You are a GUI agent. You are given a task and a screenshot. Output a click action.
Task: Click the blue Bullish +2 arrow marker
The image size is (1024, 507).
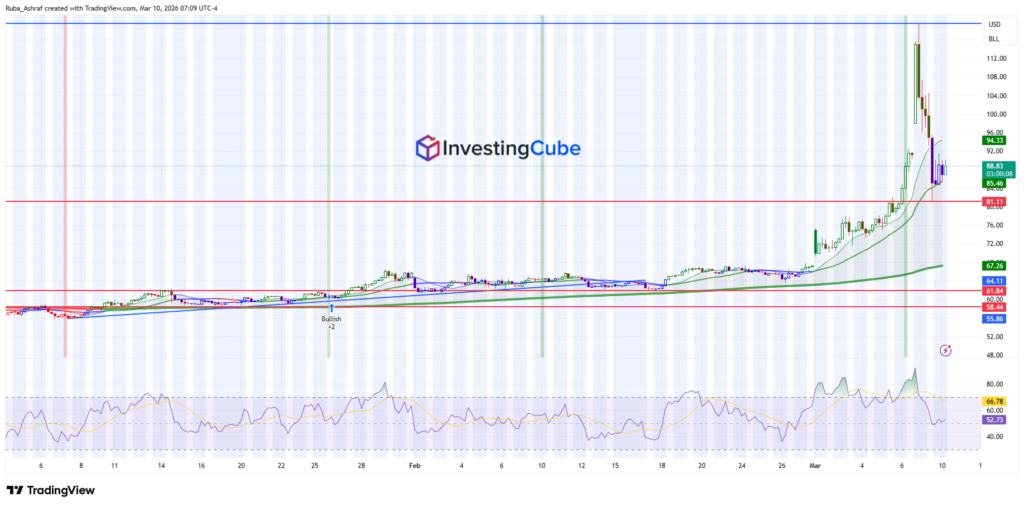pyautogui.click(x=331, y=307)
